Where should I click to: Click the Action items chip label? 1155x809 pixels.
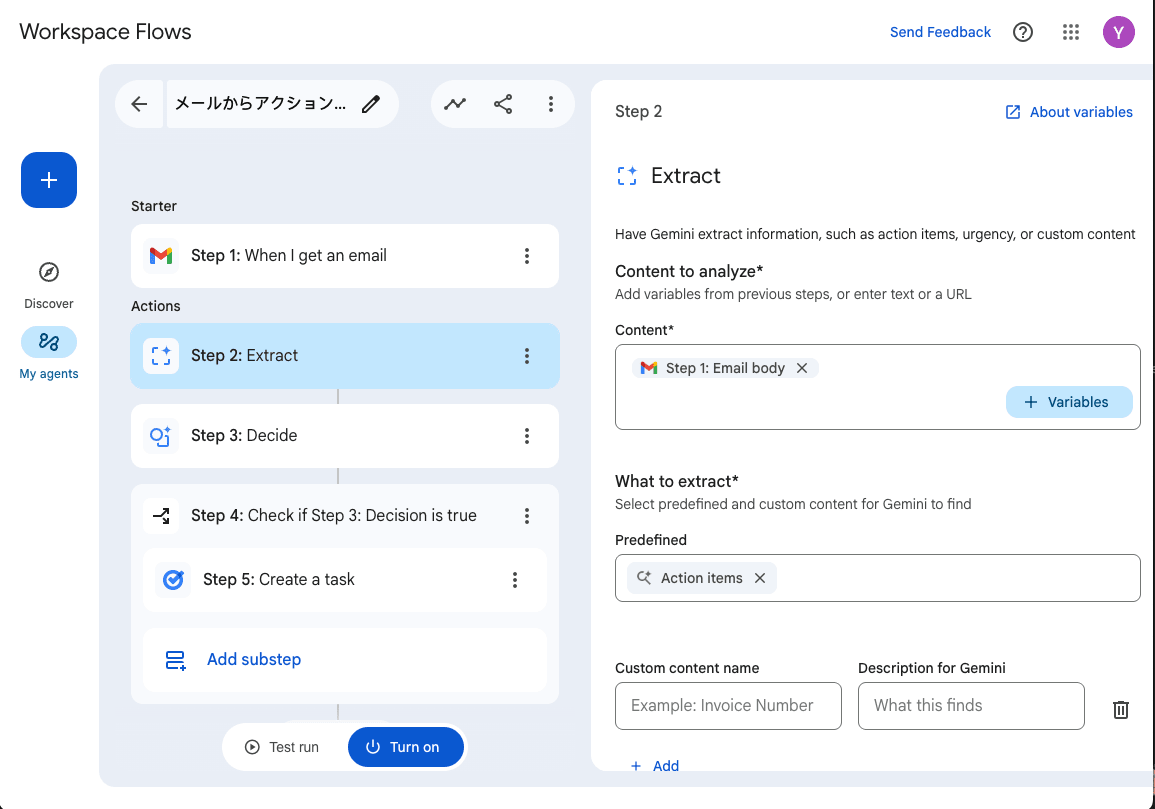point(701,578)
